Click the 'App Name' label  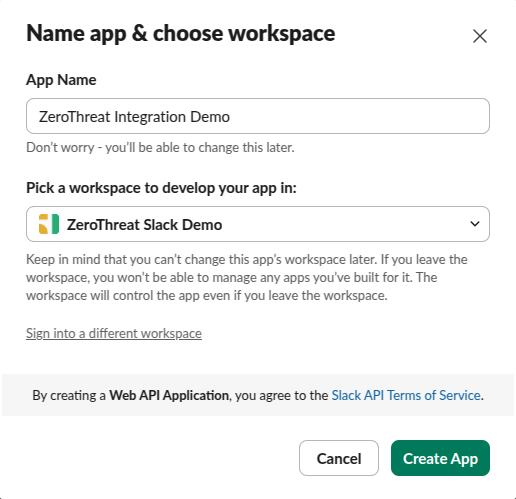[x=61, y=80]
